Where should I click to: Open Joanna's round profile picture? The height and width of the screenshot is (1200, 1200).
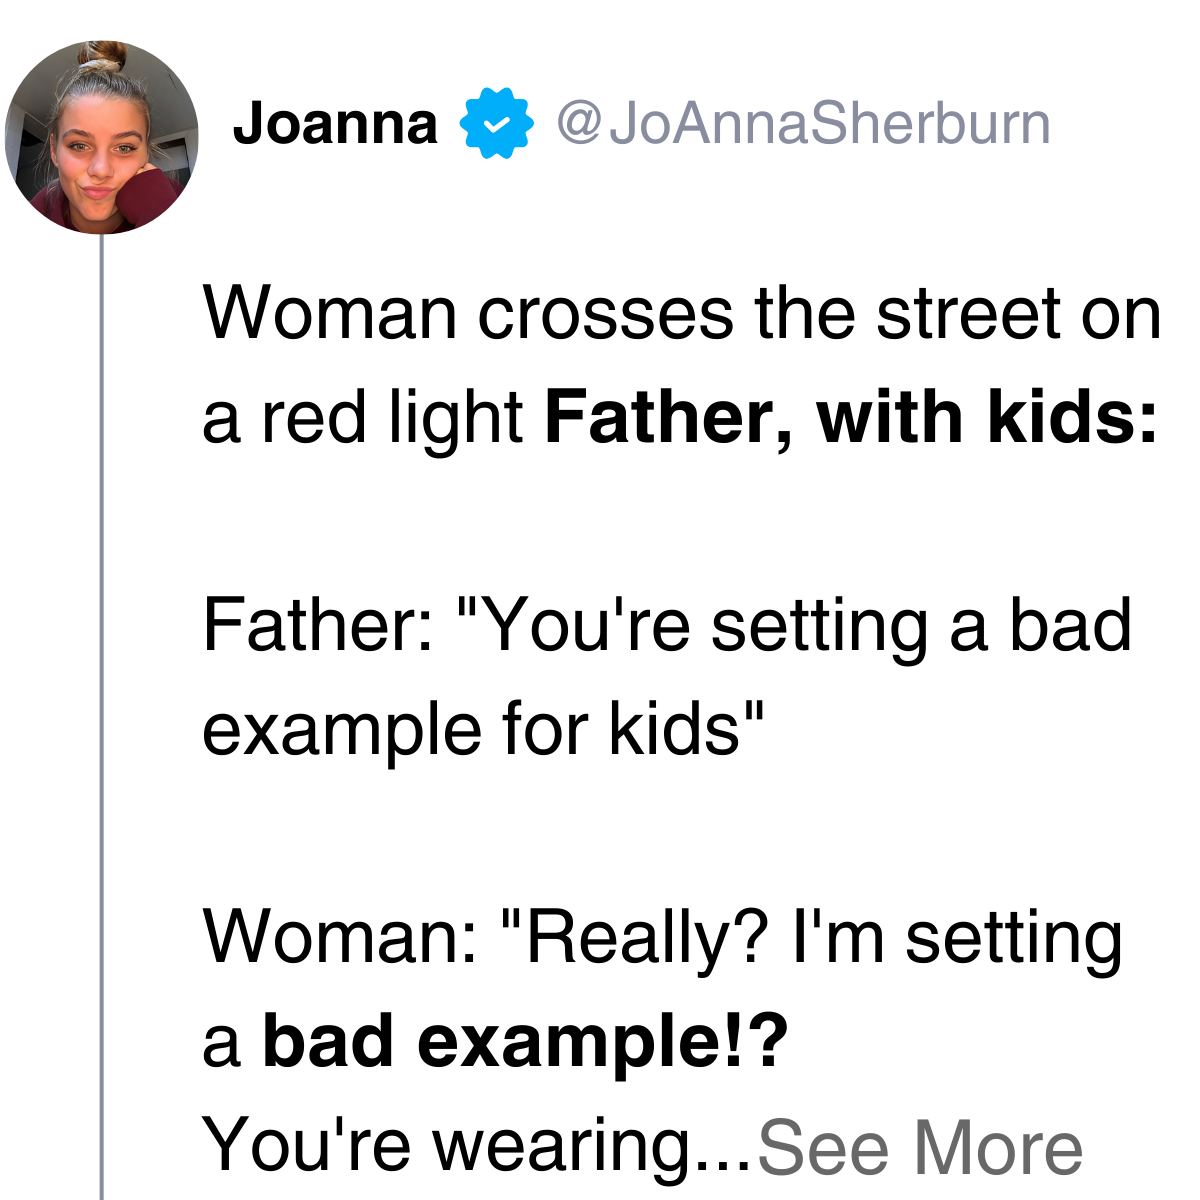click(x=102, y=138)
